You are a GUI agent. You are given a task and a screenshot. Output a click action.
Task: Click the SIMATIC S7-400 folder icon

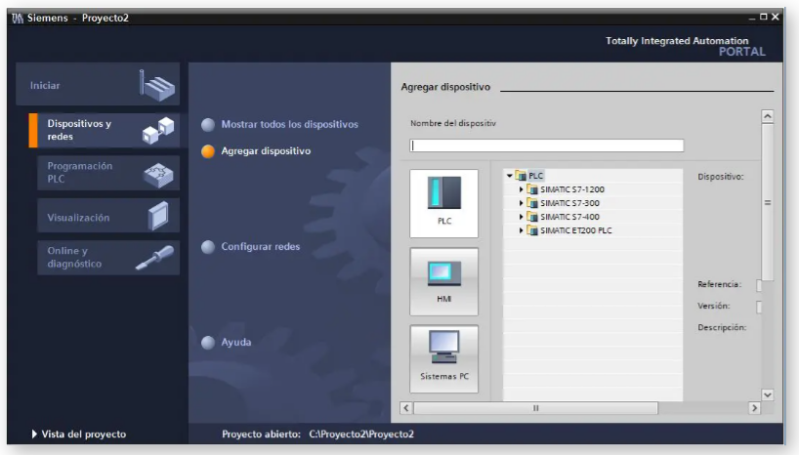532,217
